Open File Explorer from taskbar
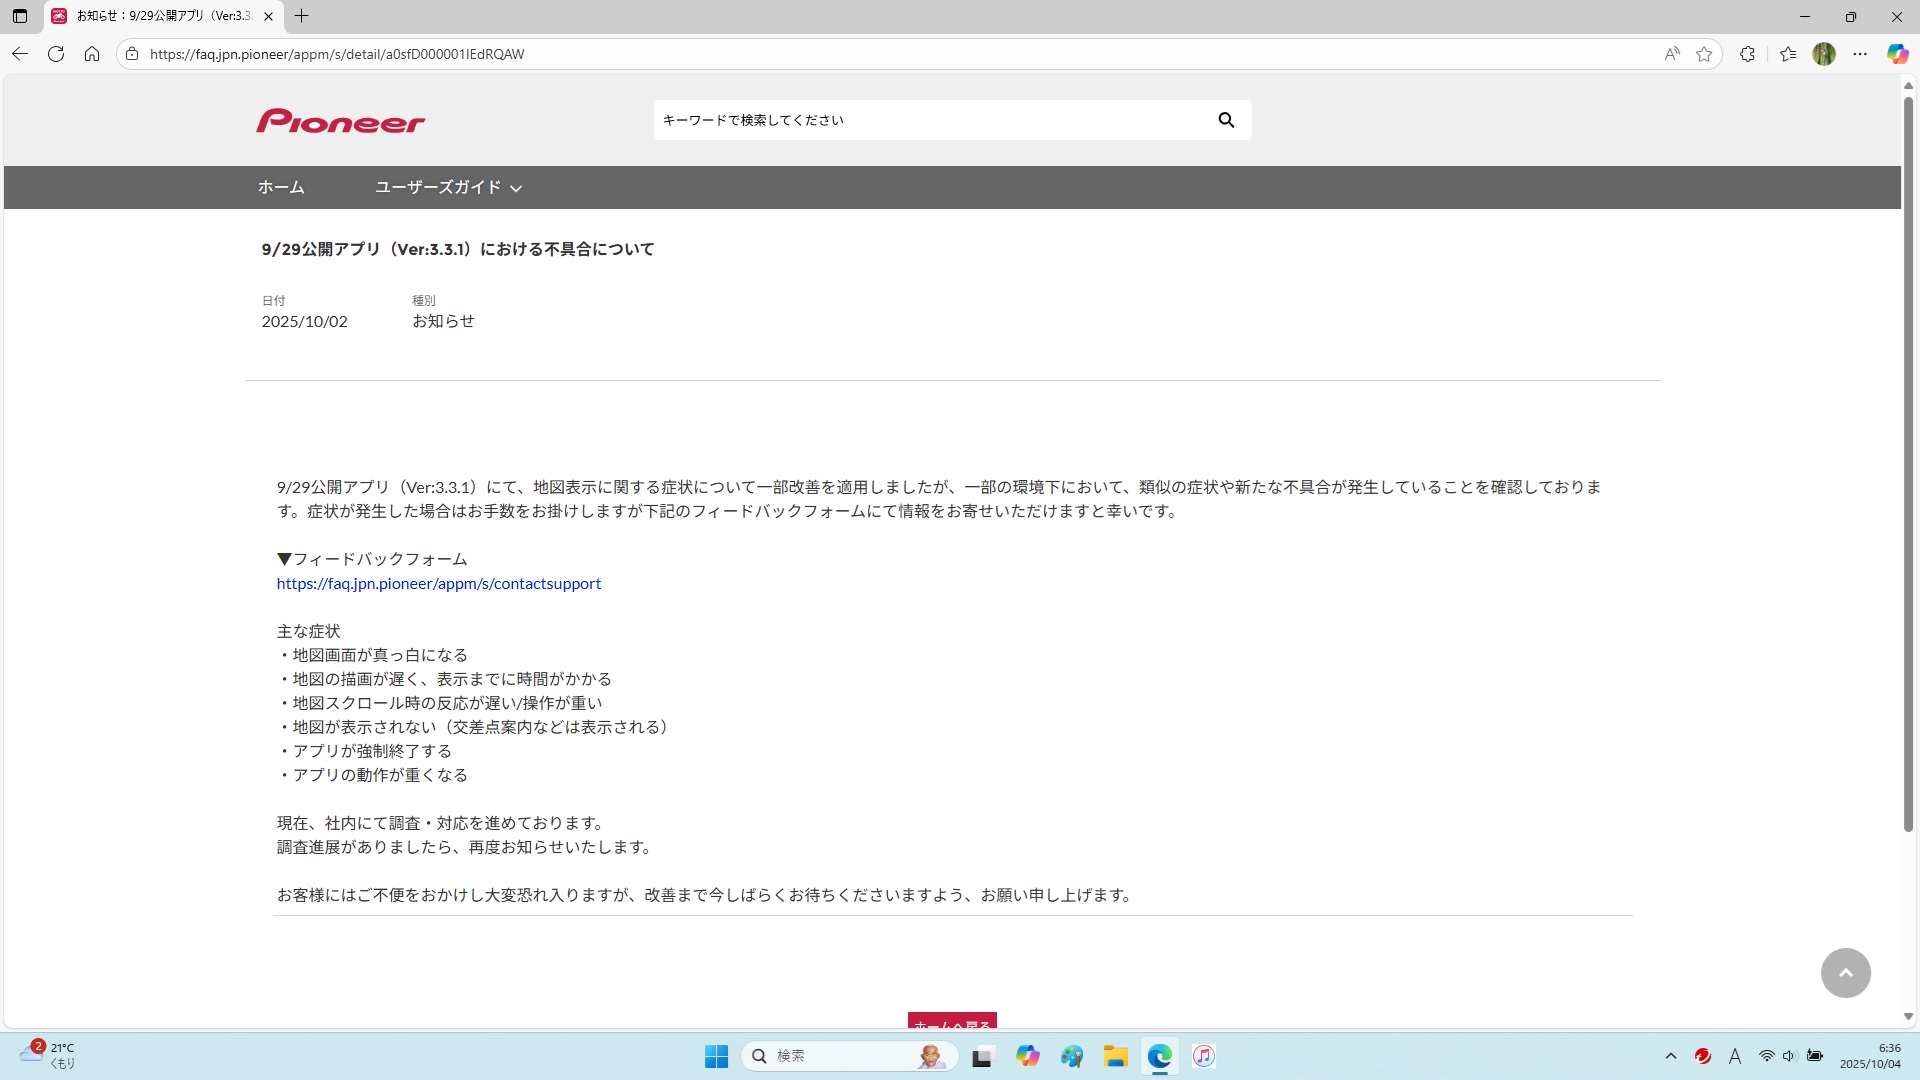The image size is (1920, 1080). coord(1115,1056)
